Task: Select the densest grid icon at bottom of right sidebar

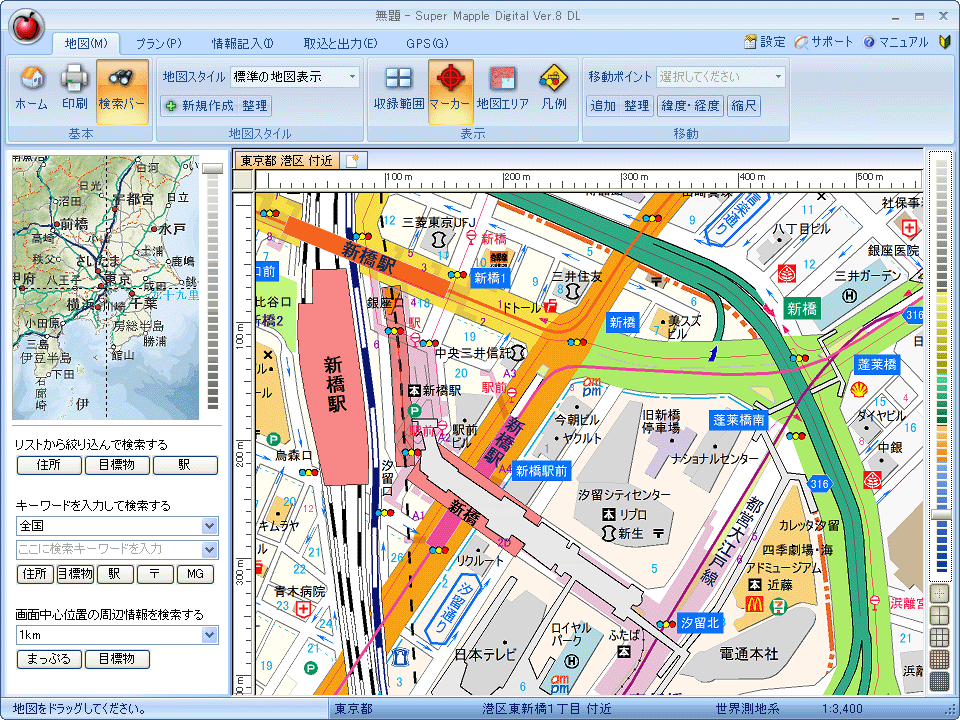Action: pyautogui.click(x=939, y=681)
